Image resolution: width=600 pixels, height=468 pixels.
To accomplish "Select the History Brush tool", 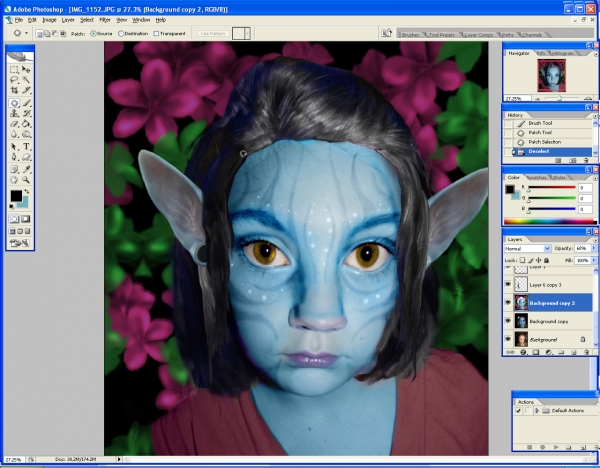I will coord(26,113).
